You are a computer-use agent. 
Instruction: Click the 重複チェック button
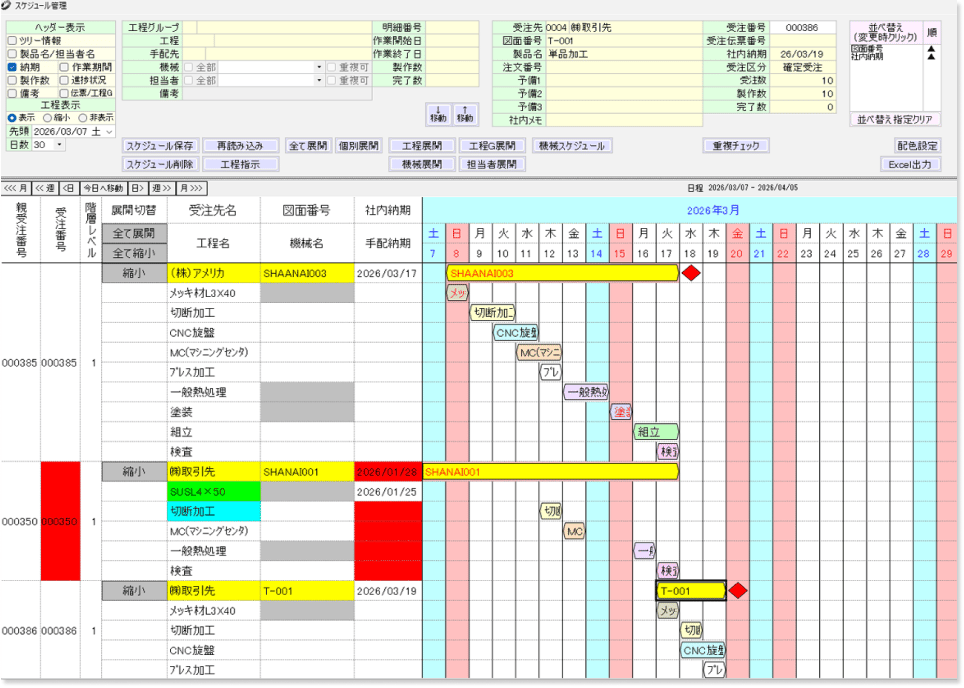click(736, 146)
